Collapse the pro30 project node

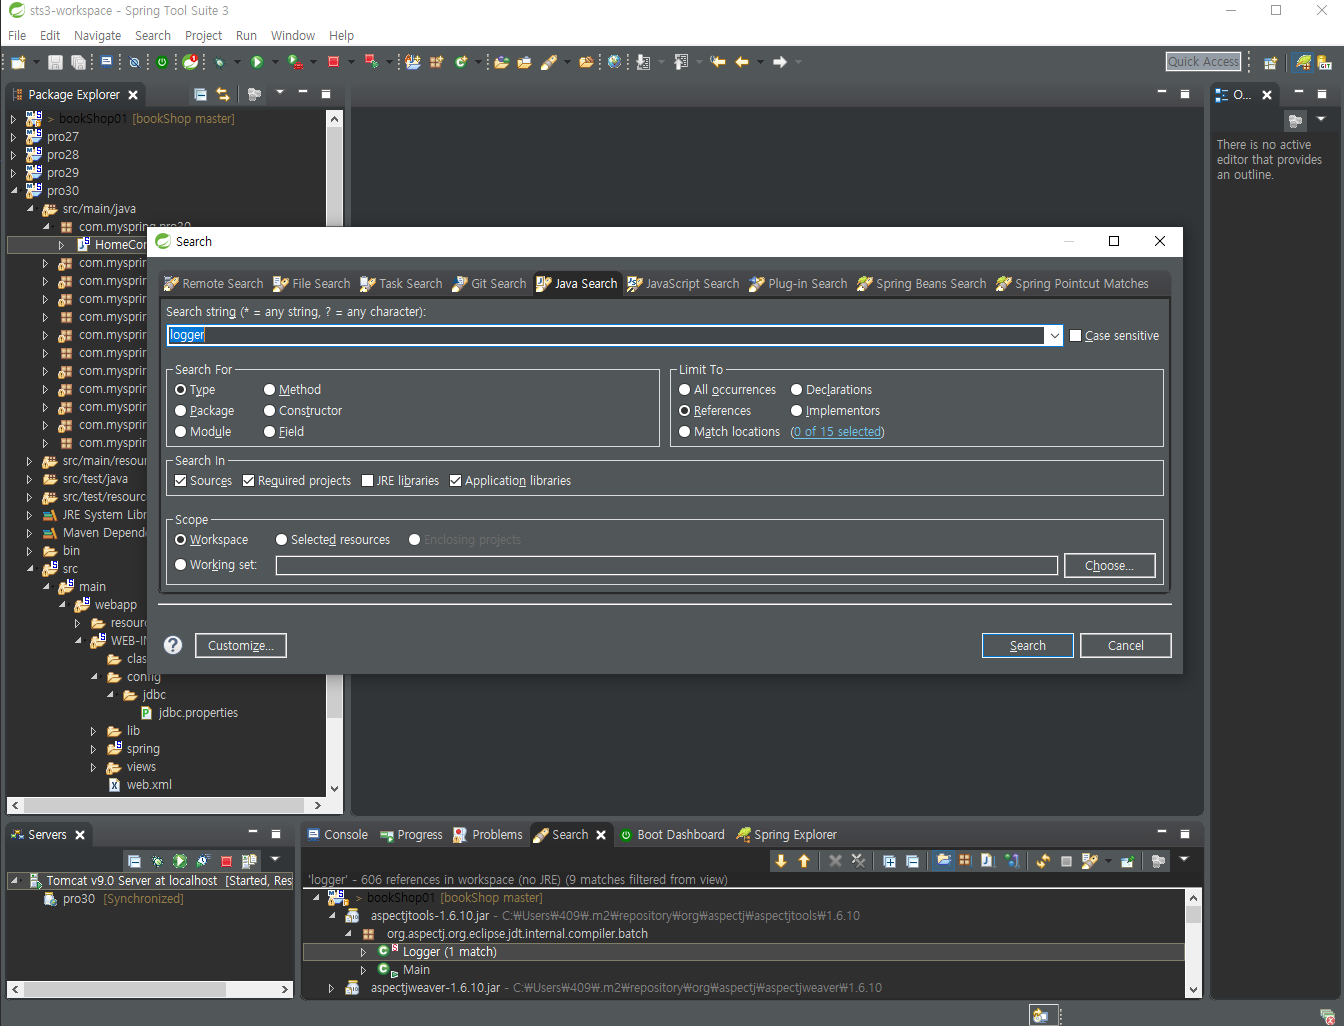pos(14,191)
